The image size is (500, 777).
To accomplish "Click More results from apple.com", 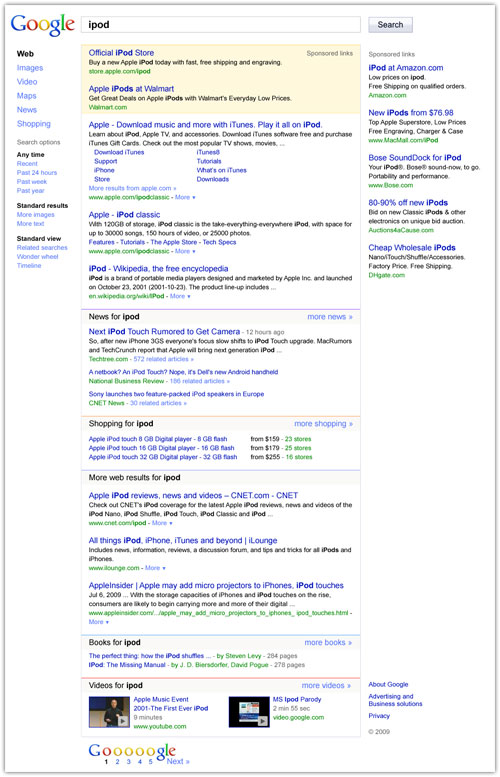I will (132, 188).
